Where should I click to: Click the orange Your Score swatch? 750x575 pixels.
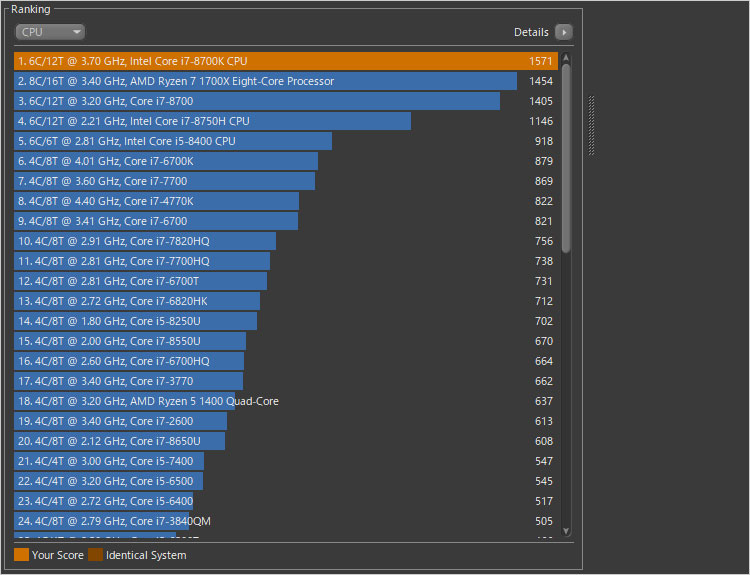pos(21,555)
